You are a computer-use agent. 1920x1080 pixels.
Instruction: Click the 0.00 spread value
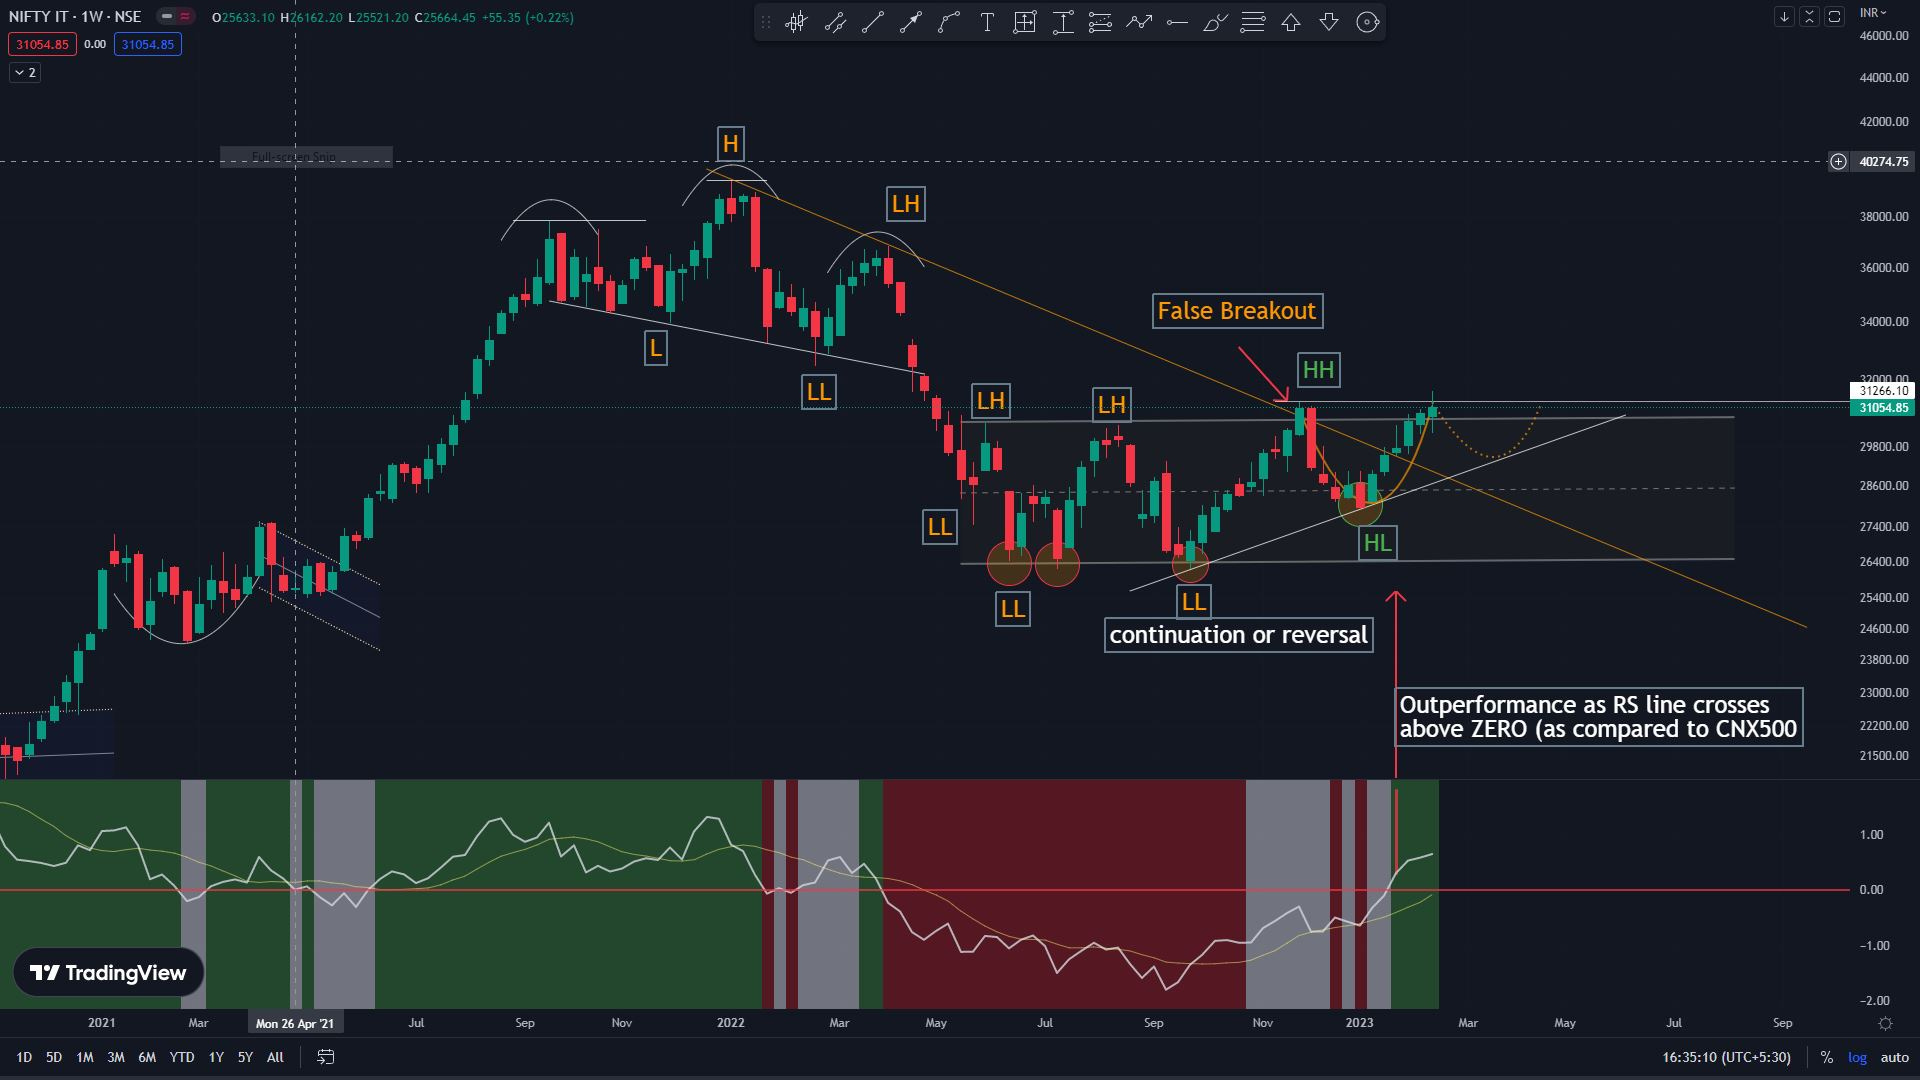click(95, 44)
